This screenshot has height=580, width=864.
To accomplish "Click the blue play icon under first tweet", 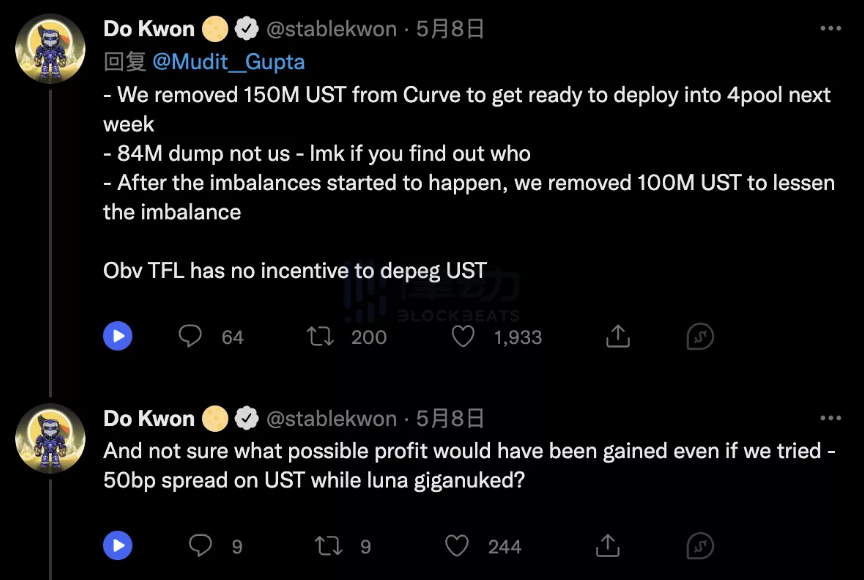I will click(x=118, y=336).
